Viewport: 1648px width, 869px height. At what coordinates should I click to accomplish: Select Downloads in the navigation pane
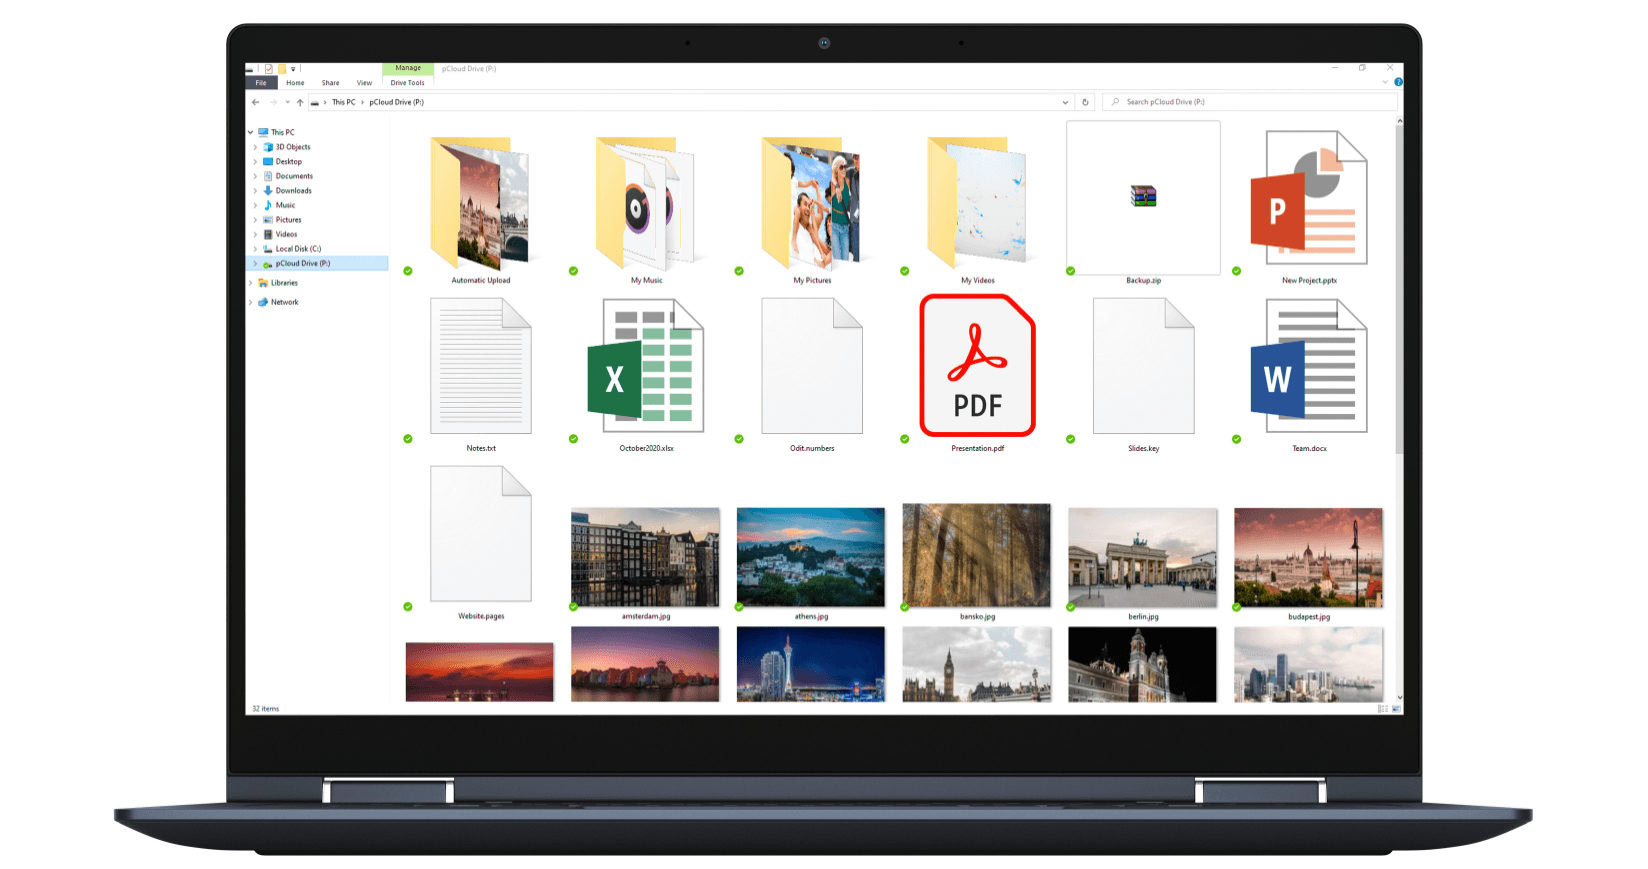[x=293, y=190]
